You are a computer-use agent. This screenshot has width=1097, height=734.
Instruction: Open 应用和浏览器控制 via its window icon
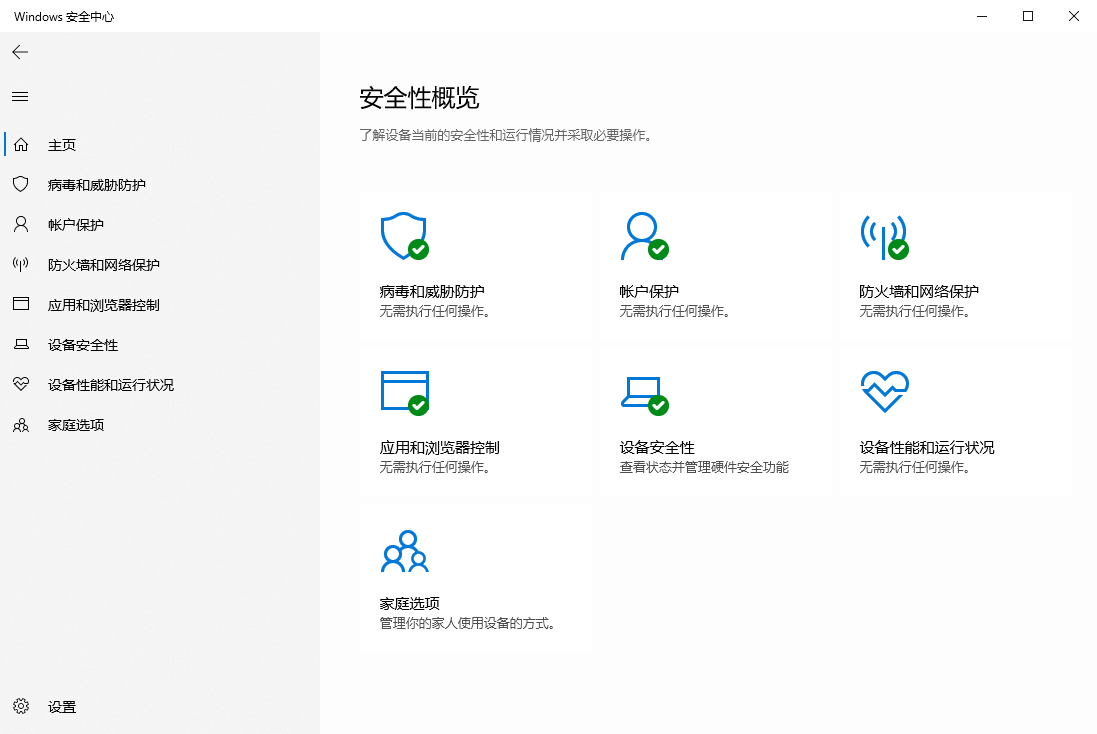(404, 390)
